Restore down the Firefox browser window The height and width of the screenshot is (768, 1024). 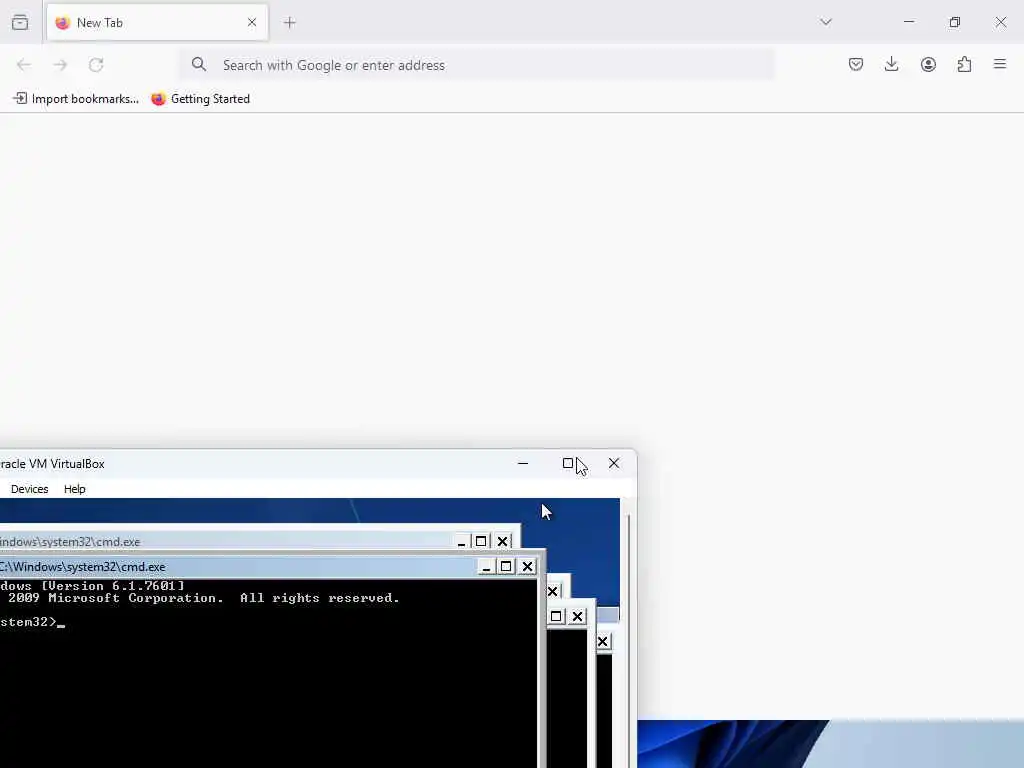click(955, 22)
